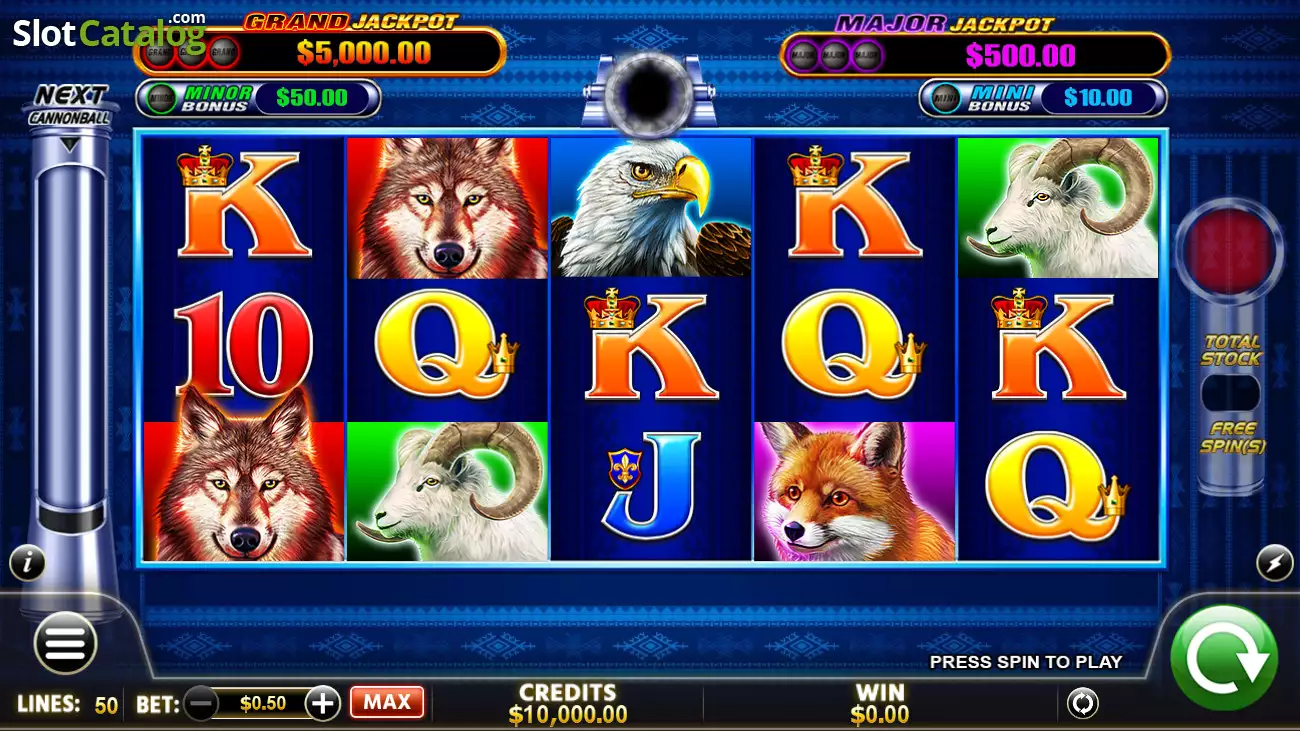The height and width of the screenshot is (731, 1300).
Task: Open the hamburger menu
Action: [66, 643]
